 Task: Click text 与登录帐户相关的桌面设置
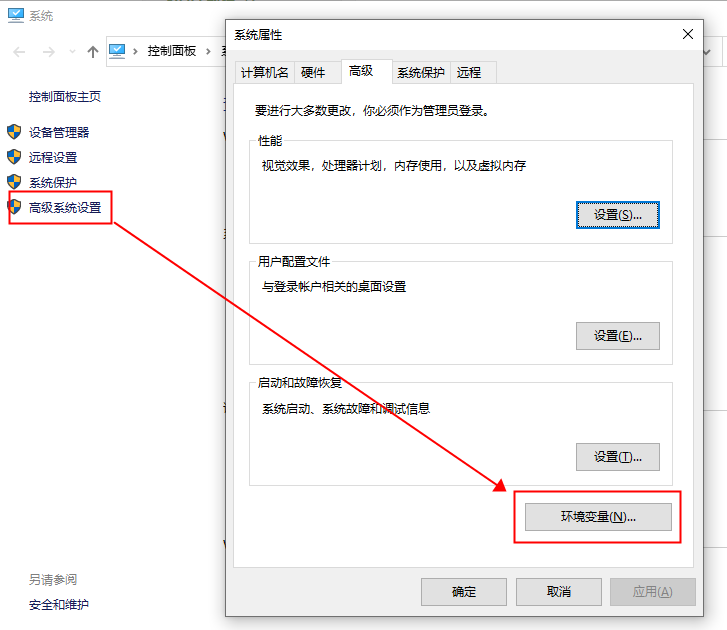point(334,286)
